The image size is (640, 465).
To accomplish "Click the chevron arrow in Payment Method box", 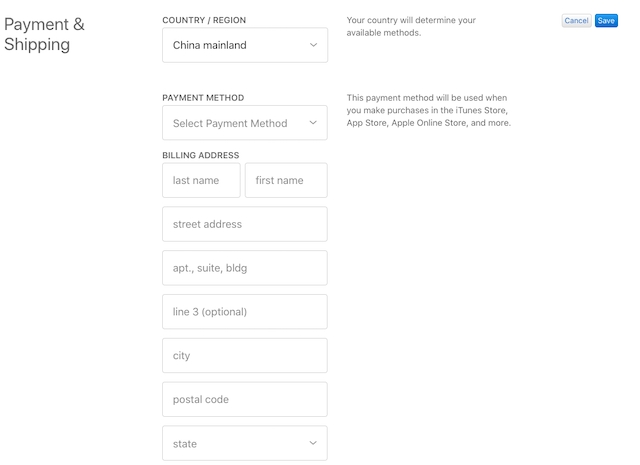I will coord(313,123).
